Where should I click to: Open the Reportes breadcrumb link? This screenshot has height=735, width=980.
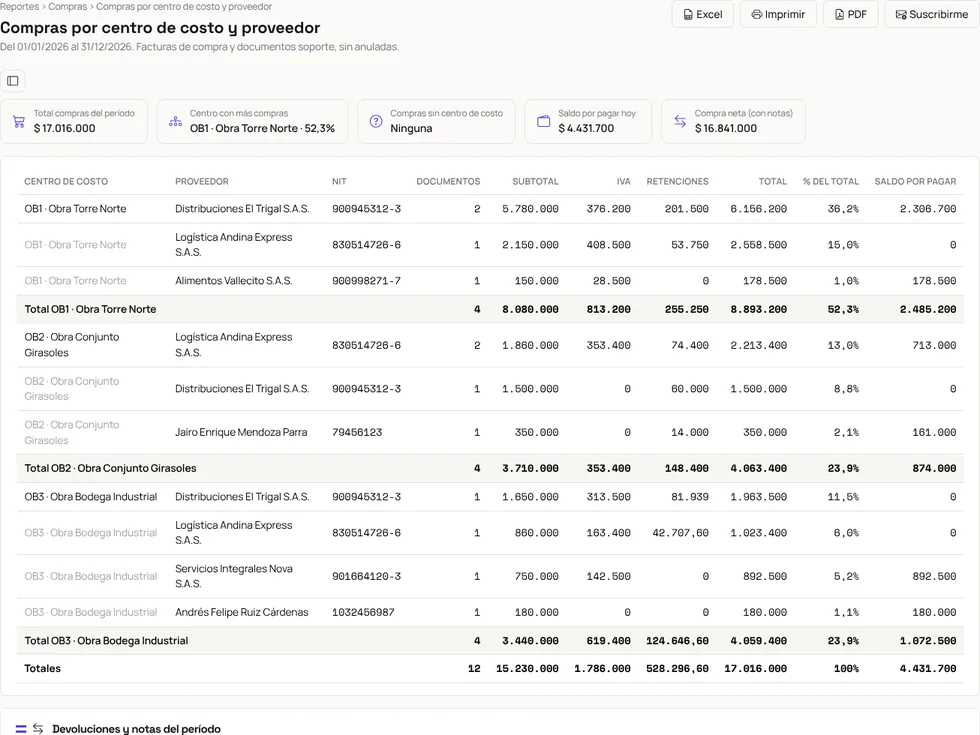19,7
